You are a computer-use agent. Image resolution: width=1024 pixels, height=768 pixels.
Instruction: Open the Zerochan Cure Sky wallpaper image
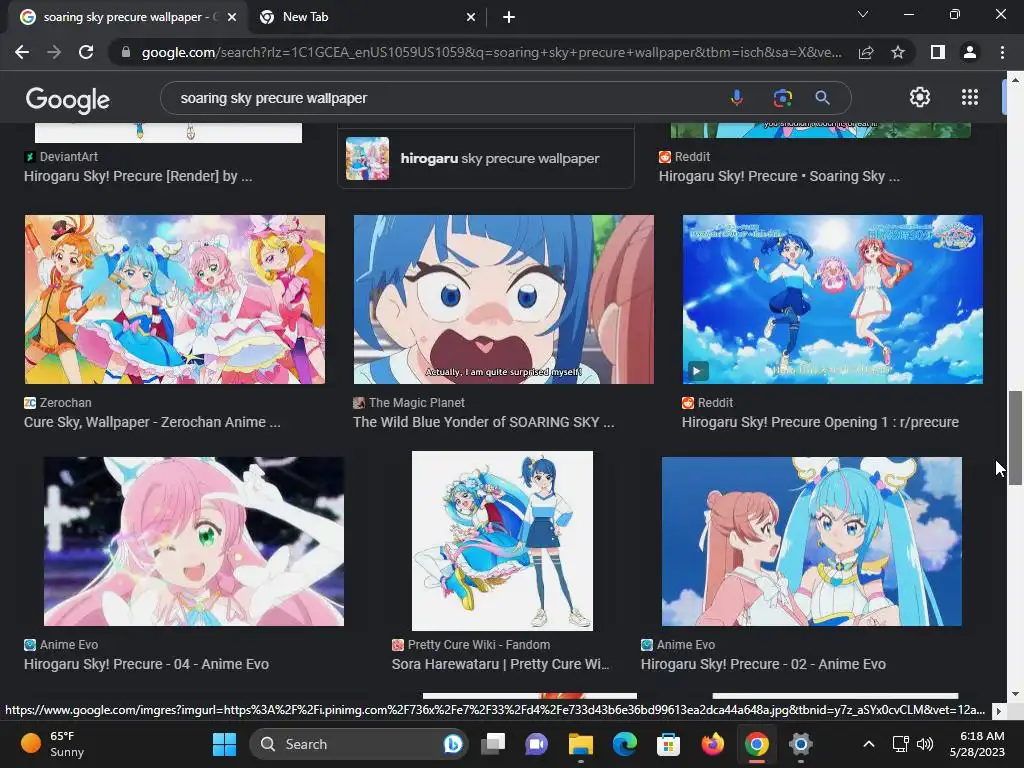click(174, 299)
